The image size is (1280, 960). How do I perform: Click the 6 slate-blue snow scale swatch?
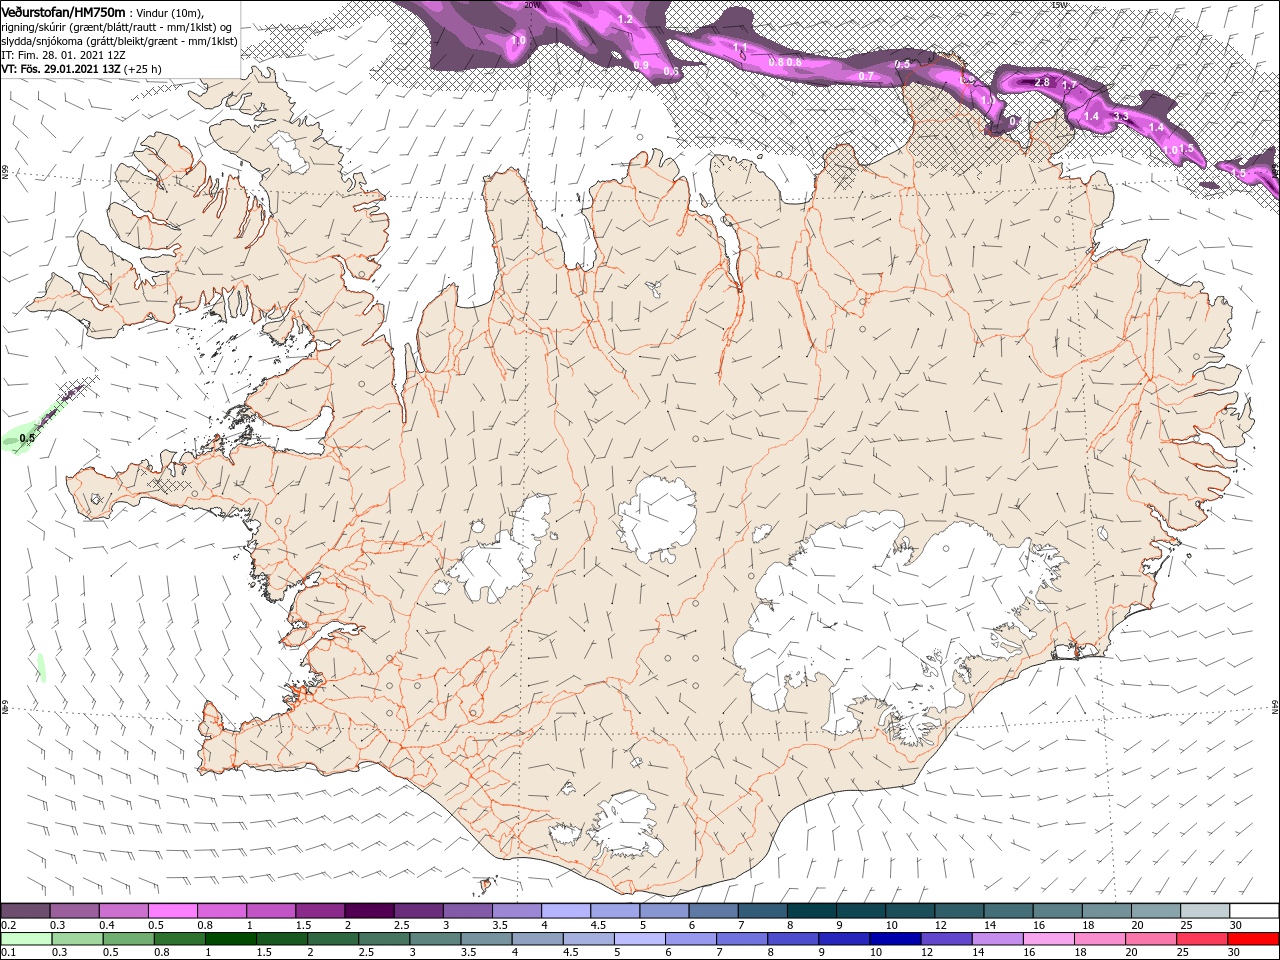[712, 910]
